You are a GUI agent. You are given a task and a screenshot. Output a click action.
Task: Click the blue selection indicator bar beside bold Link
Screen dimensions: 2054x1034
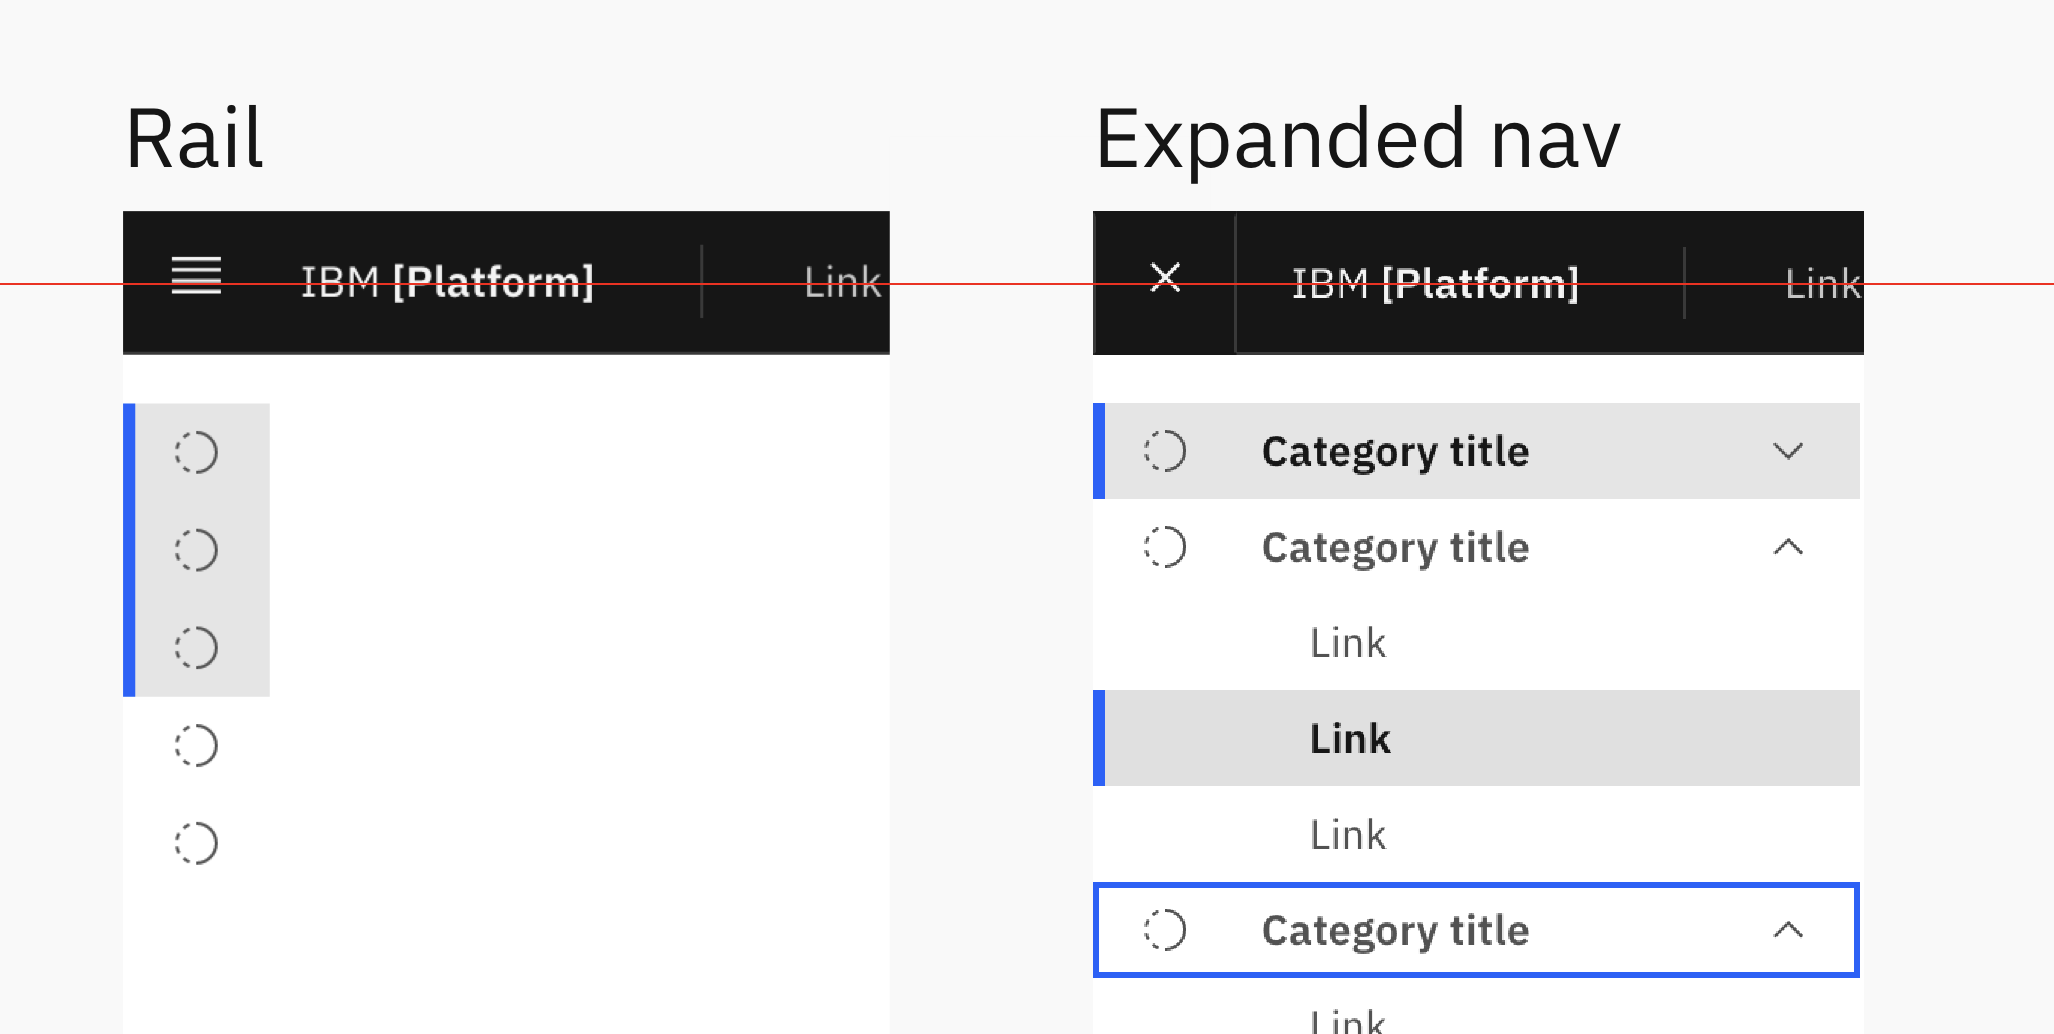coord(1100,738)
